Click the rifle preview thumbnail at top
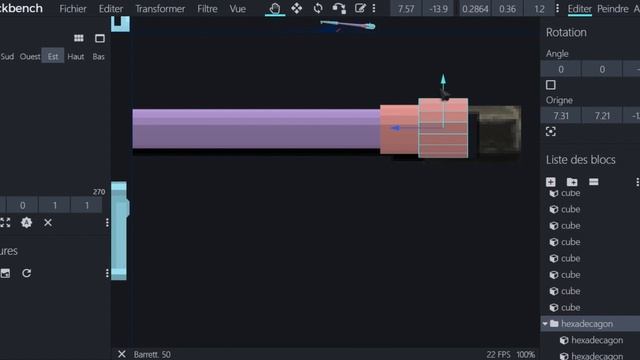The image size is (640, 360). [348, 26]
